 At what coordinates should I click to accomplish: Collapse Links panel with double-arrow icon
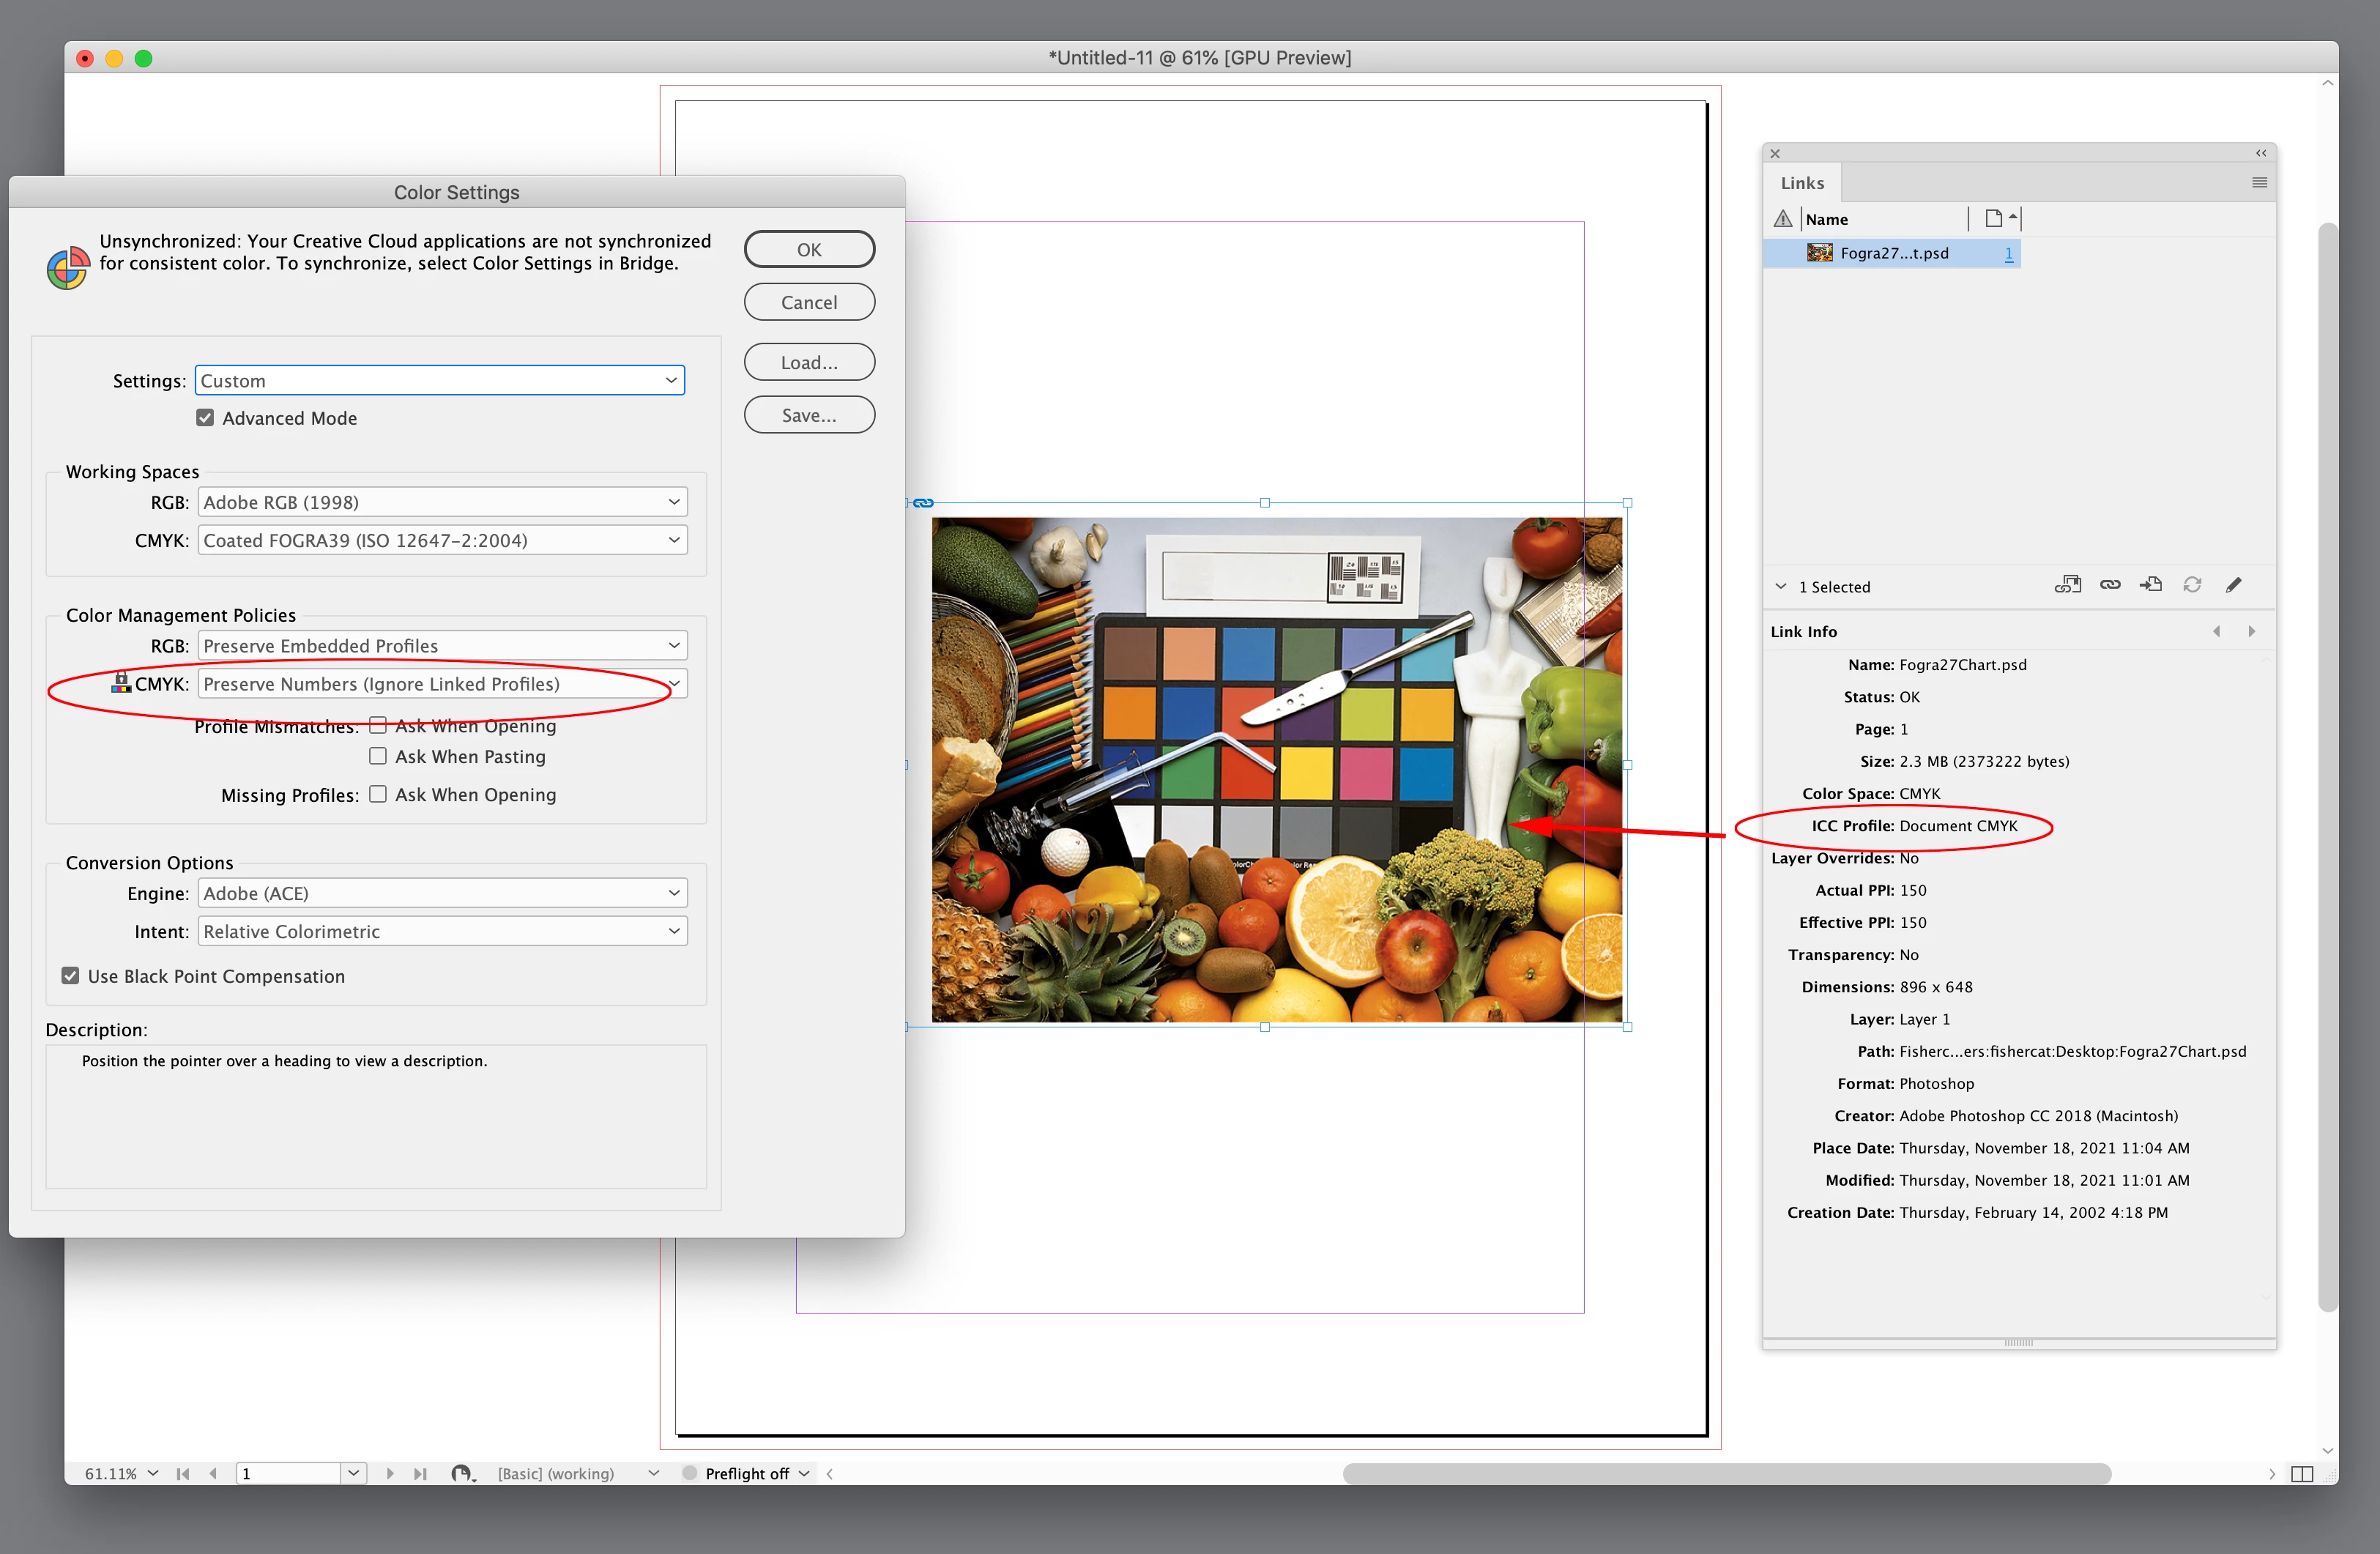click(x=2261, y=153)
